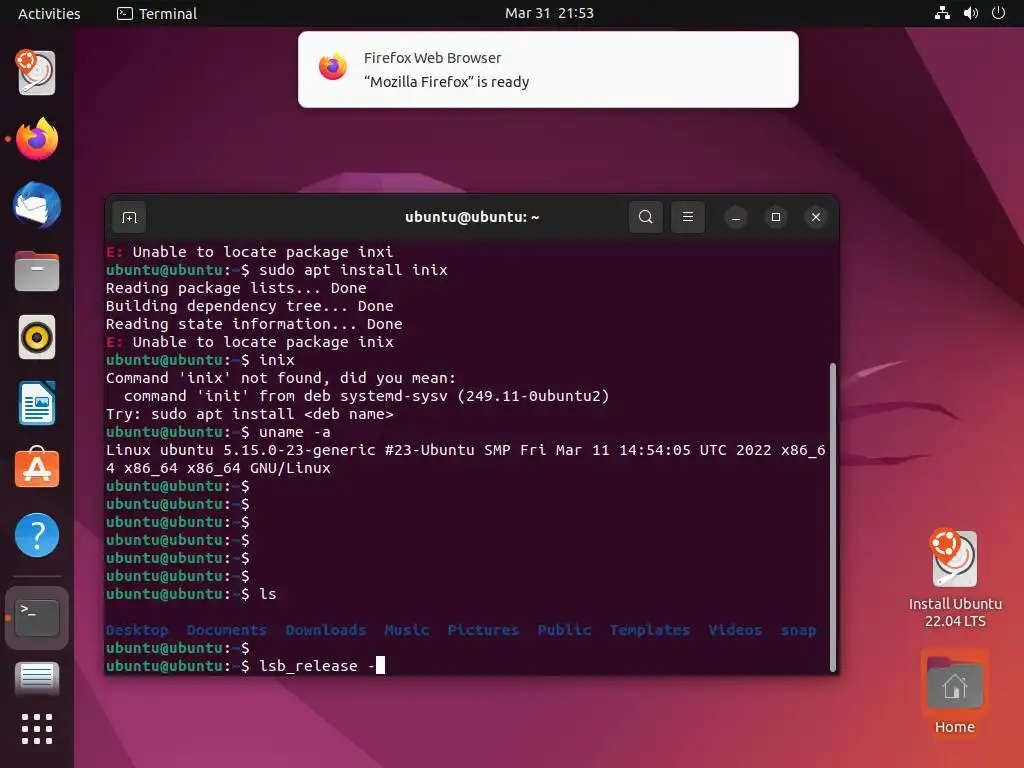This screenshot has height=768, width=1024.
Task: Click the Terminal search icon
Action: pyautogui.click(x=645, y=217)
